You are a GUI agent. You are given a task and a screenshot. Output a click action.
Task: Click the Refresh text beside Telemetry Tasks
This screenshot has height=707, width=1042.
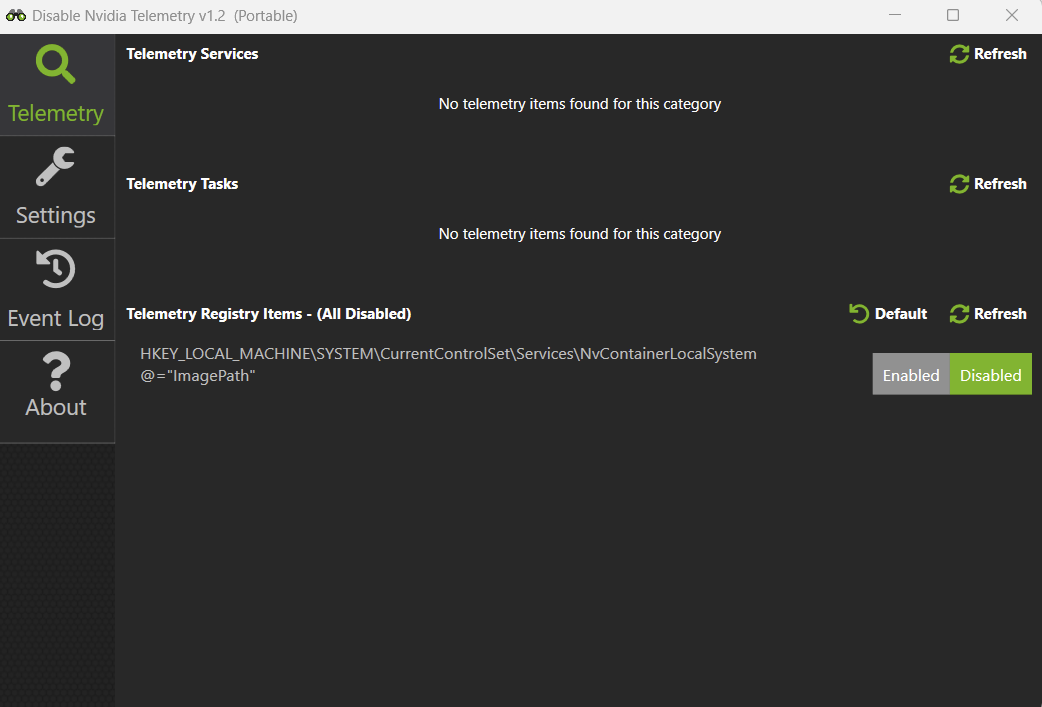1000,184
